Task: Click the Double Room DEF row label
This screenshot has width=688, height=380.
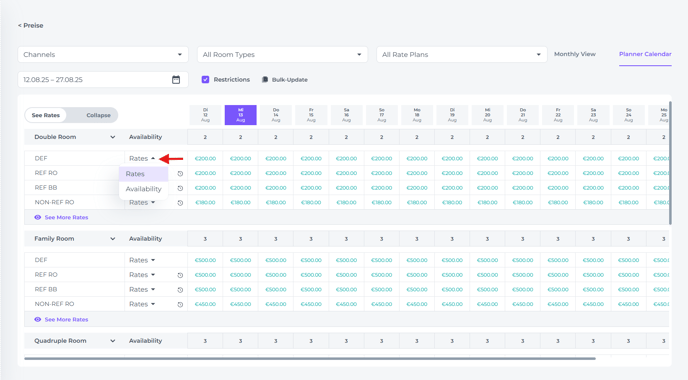Action: (x=41, y=158)
